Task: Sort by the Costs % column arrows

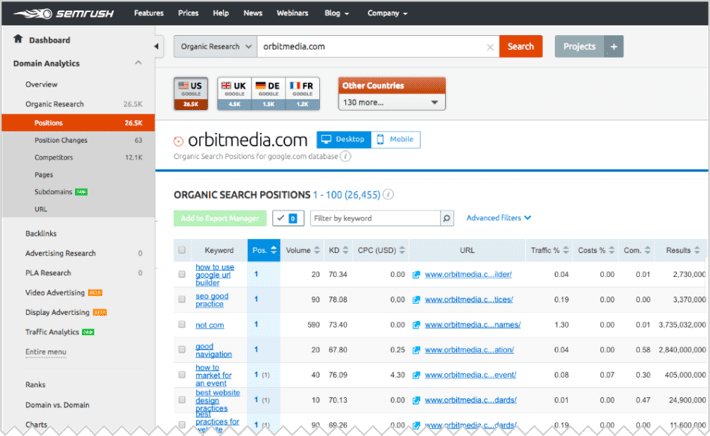Action: click(612, 250)
